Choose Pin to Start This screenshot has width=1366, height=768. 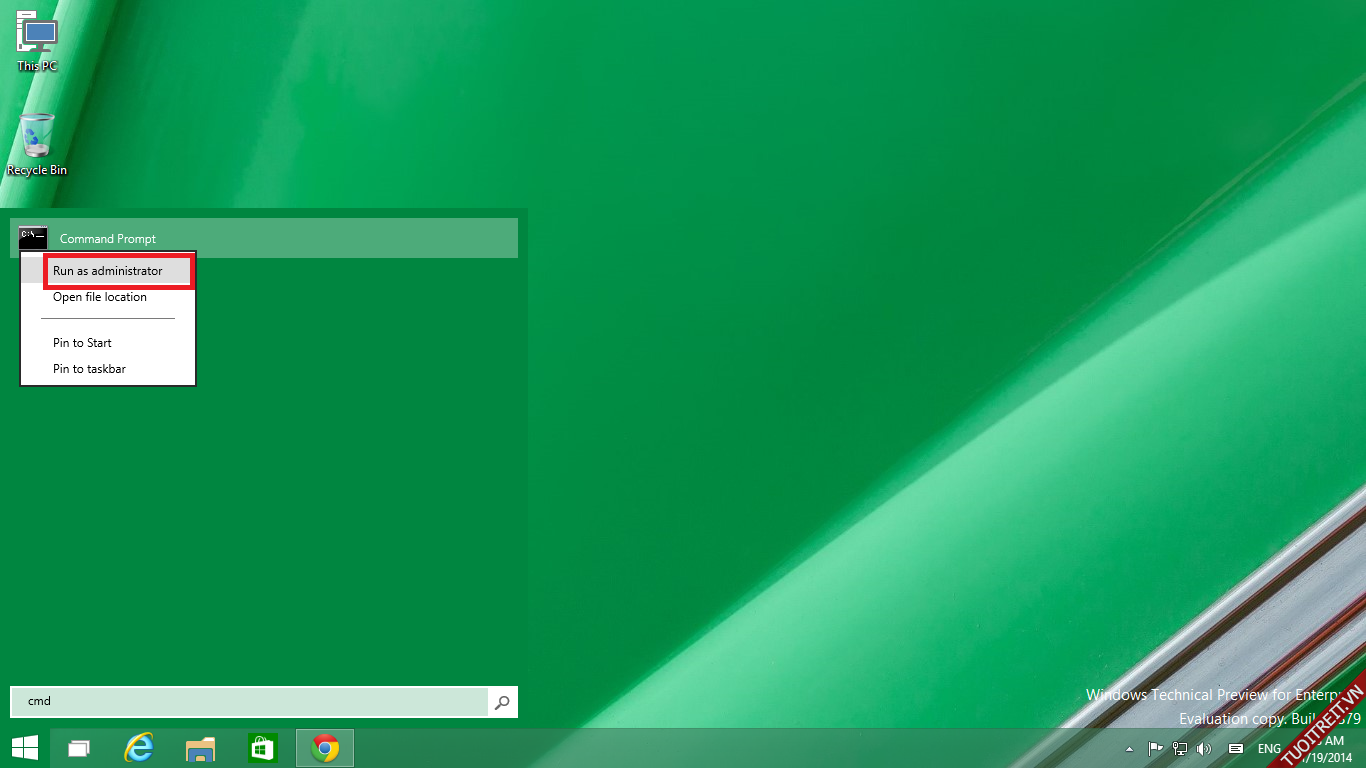pos(82,343)
